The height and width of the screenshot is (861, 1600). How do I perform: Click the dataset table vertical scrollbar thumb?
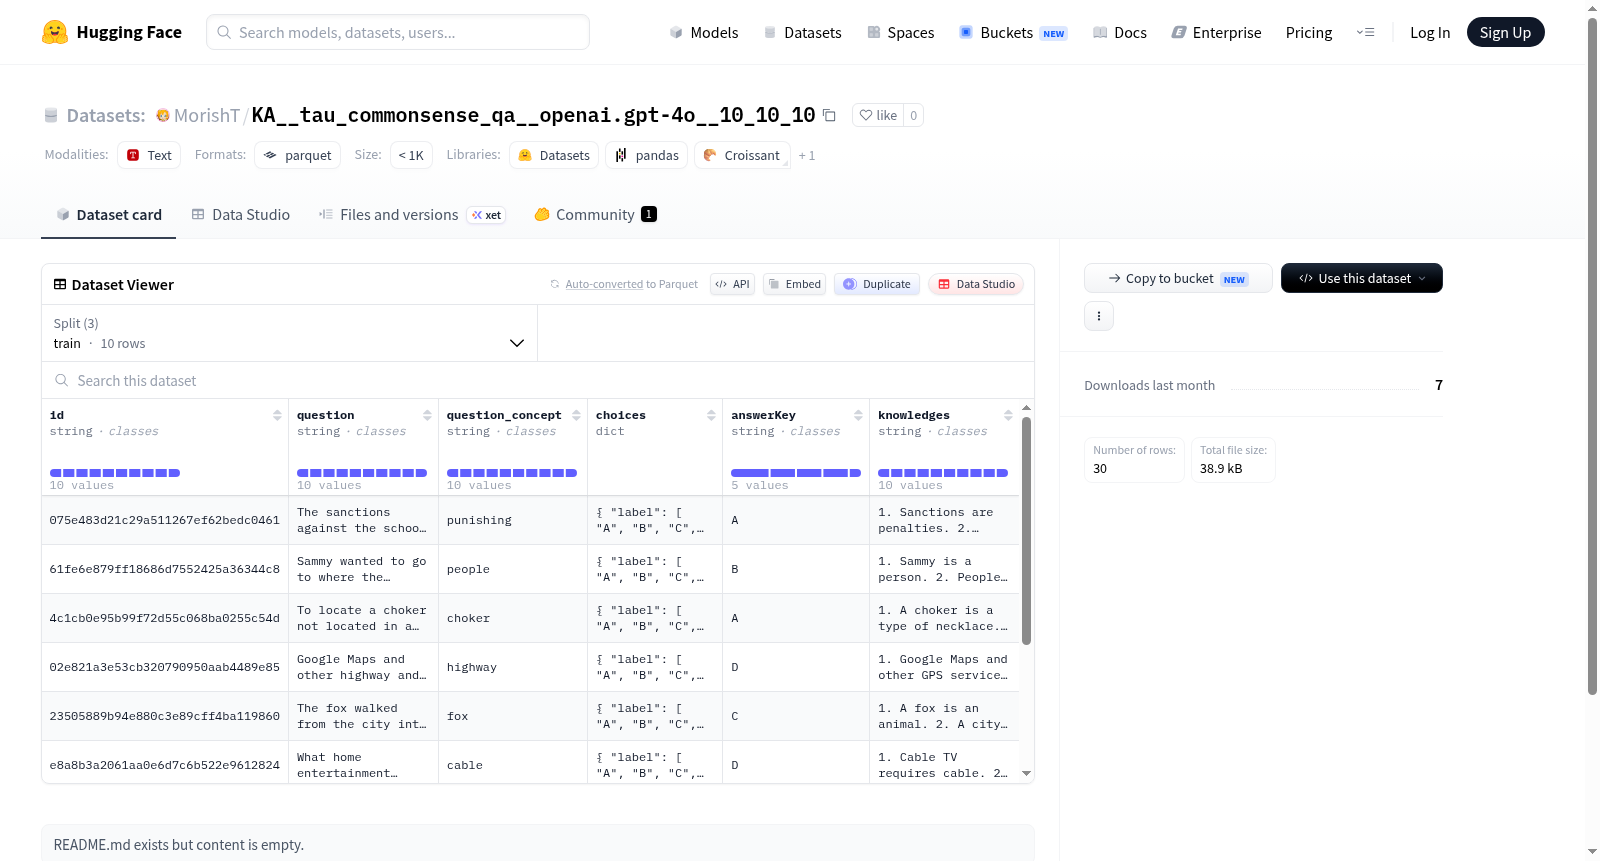tap(1026, 530)
